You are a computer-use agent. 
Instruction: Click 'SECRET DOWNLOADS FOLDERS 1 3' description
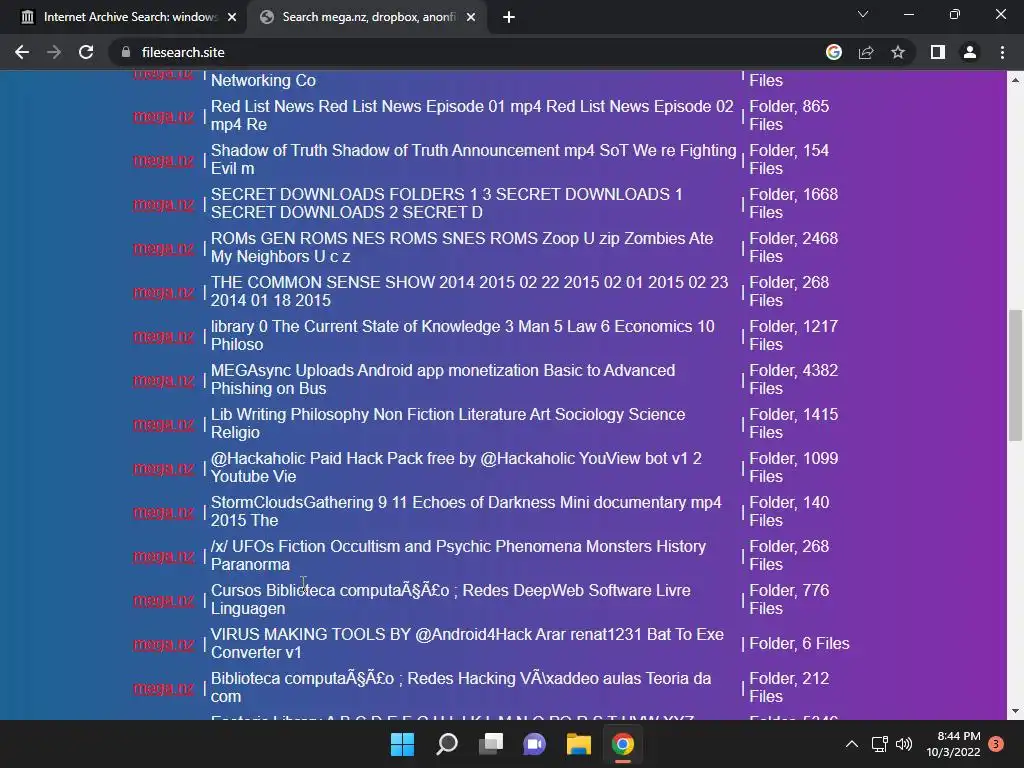coord(447,203)
